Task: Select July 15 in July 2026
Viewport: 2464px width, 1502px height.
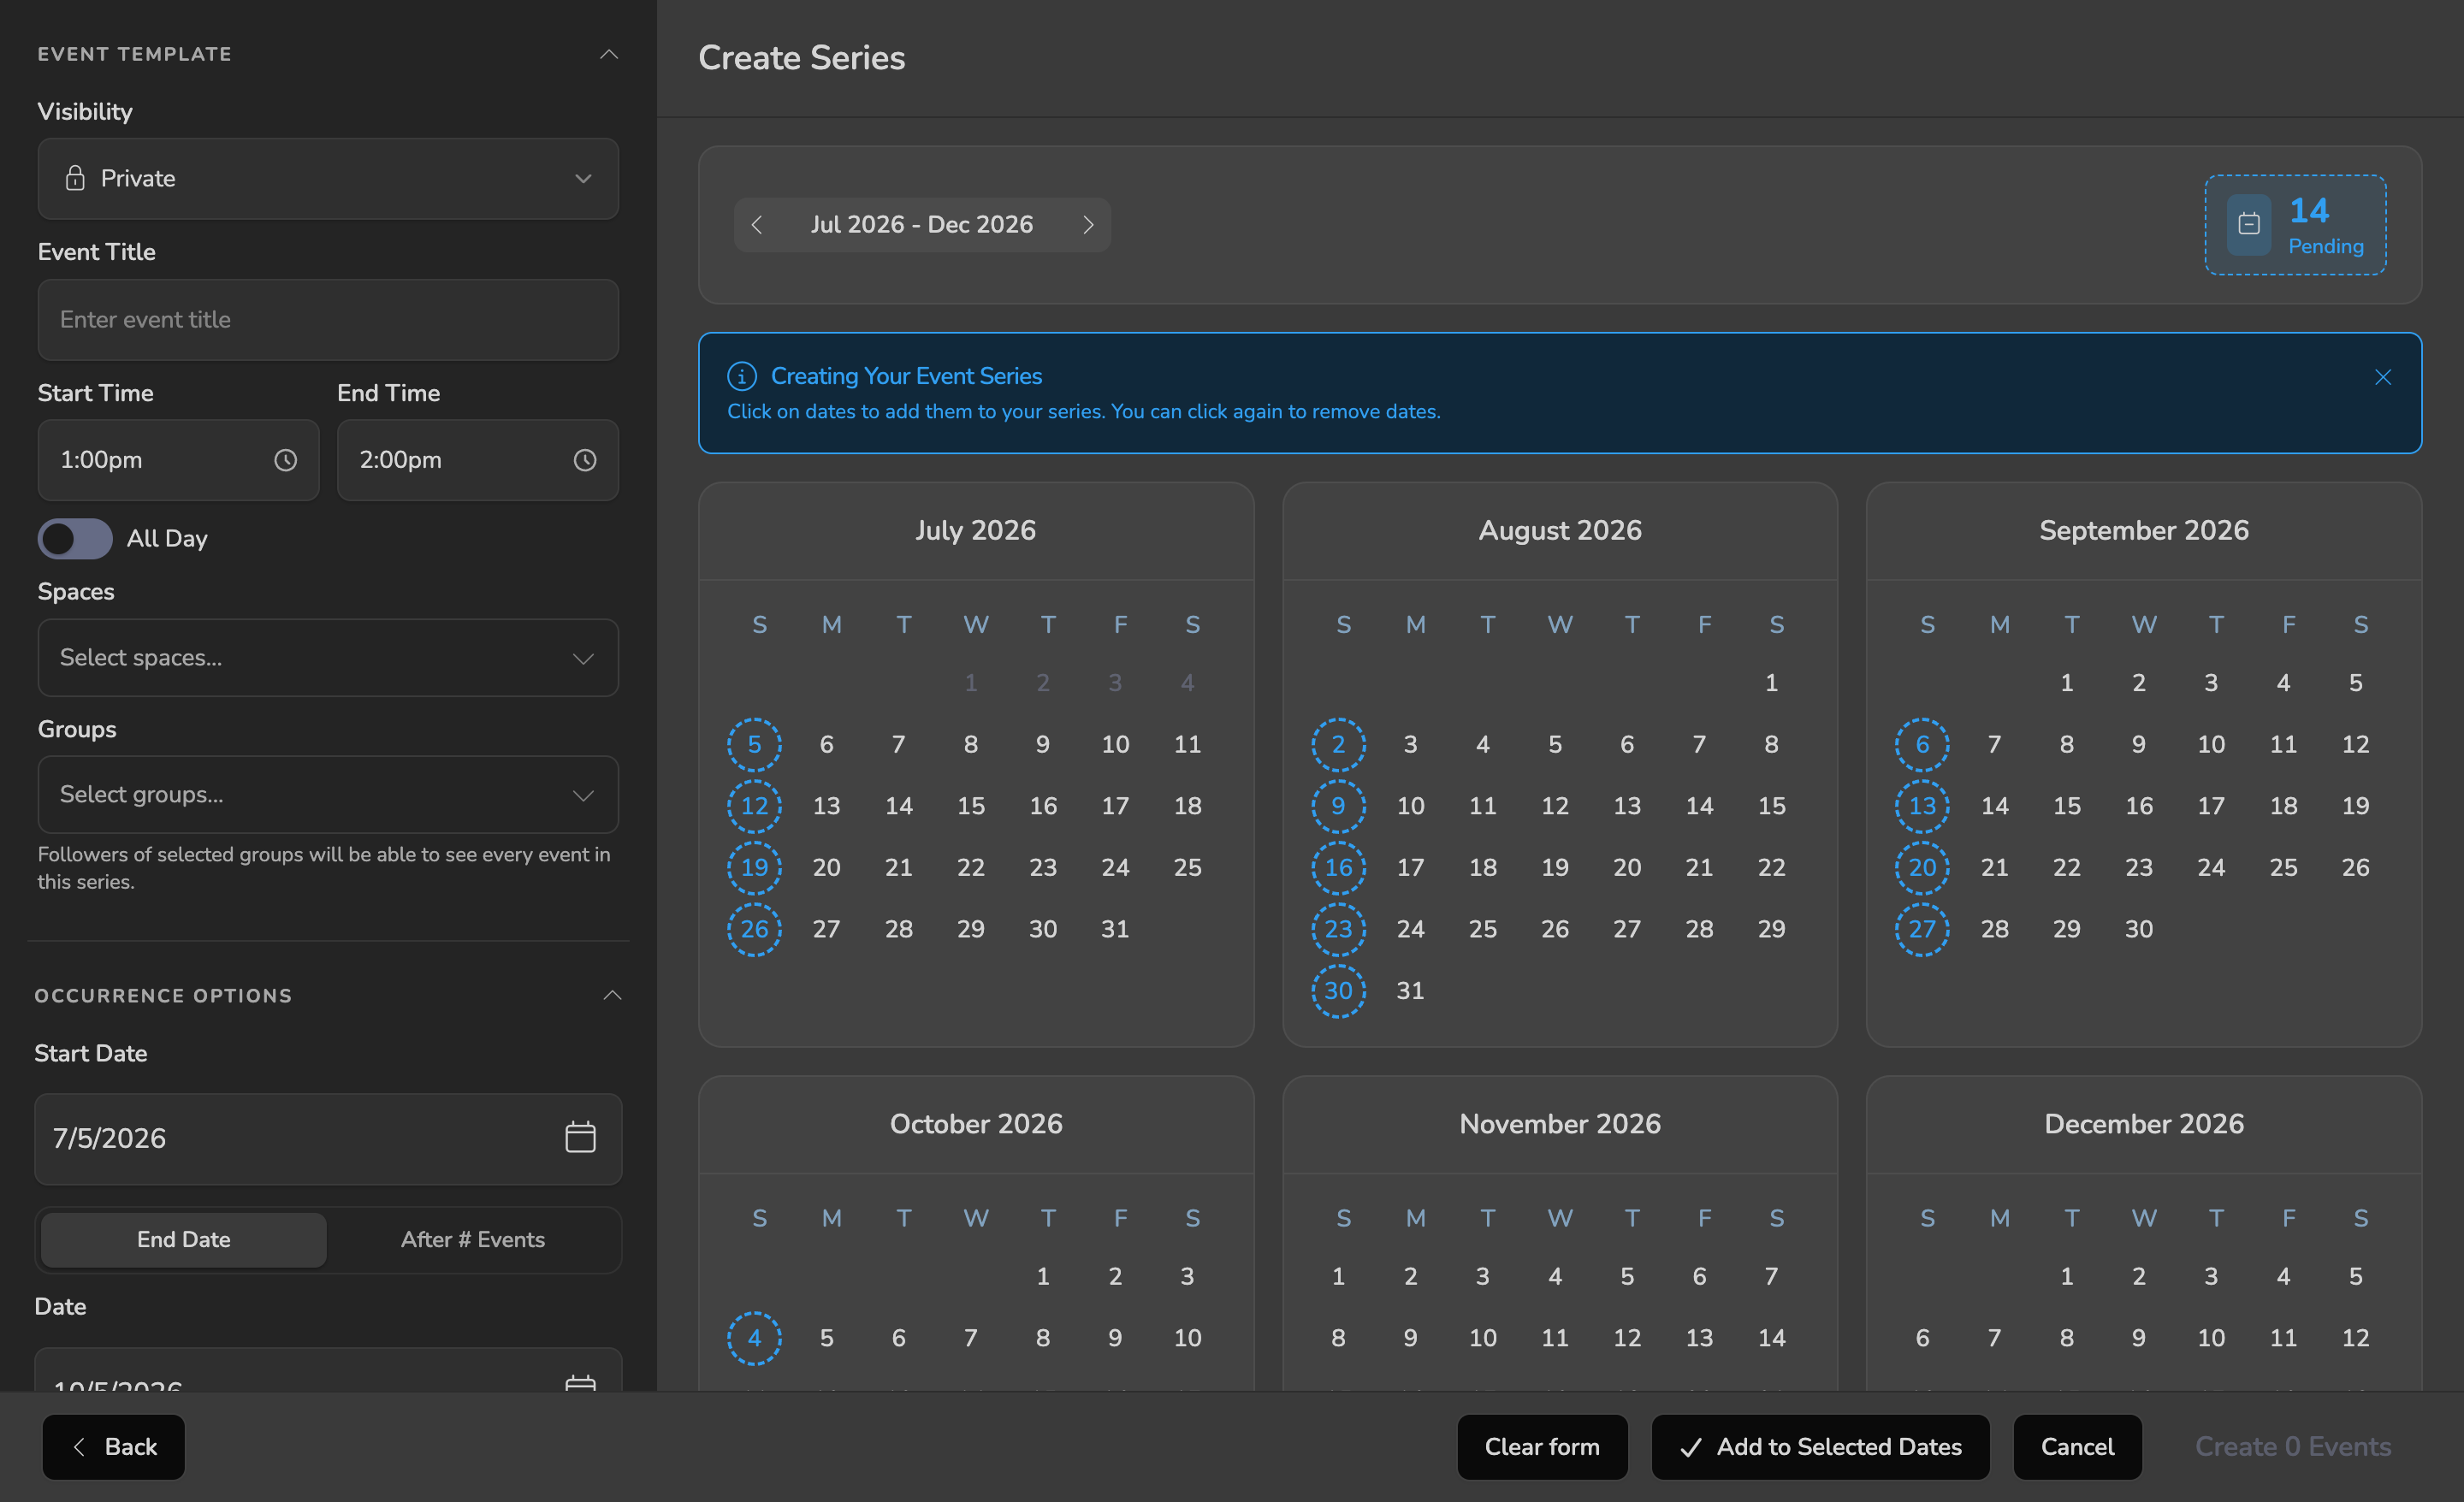Action: pyautogui.click(x=971, y=806)
